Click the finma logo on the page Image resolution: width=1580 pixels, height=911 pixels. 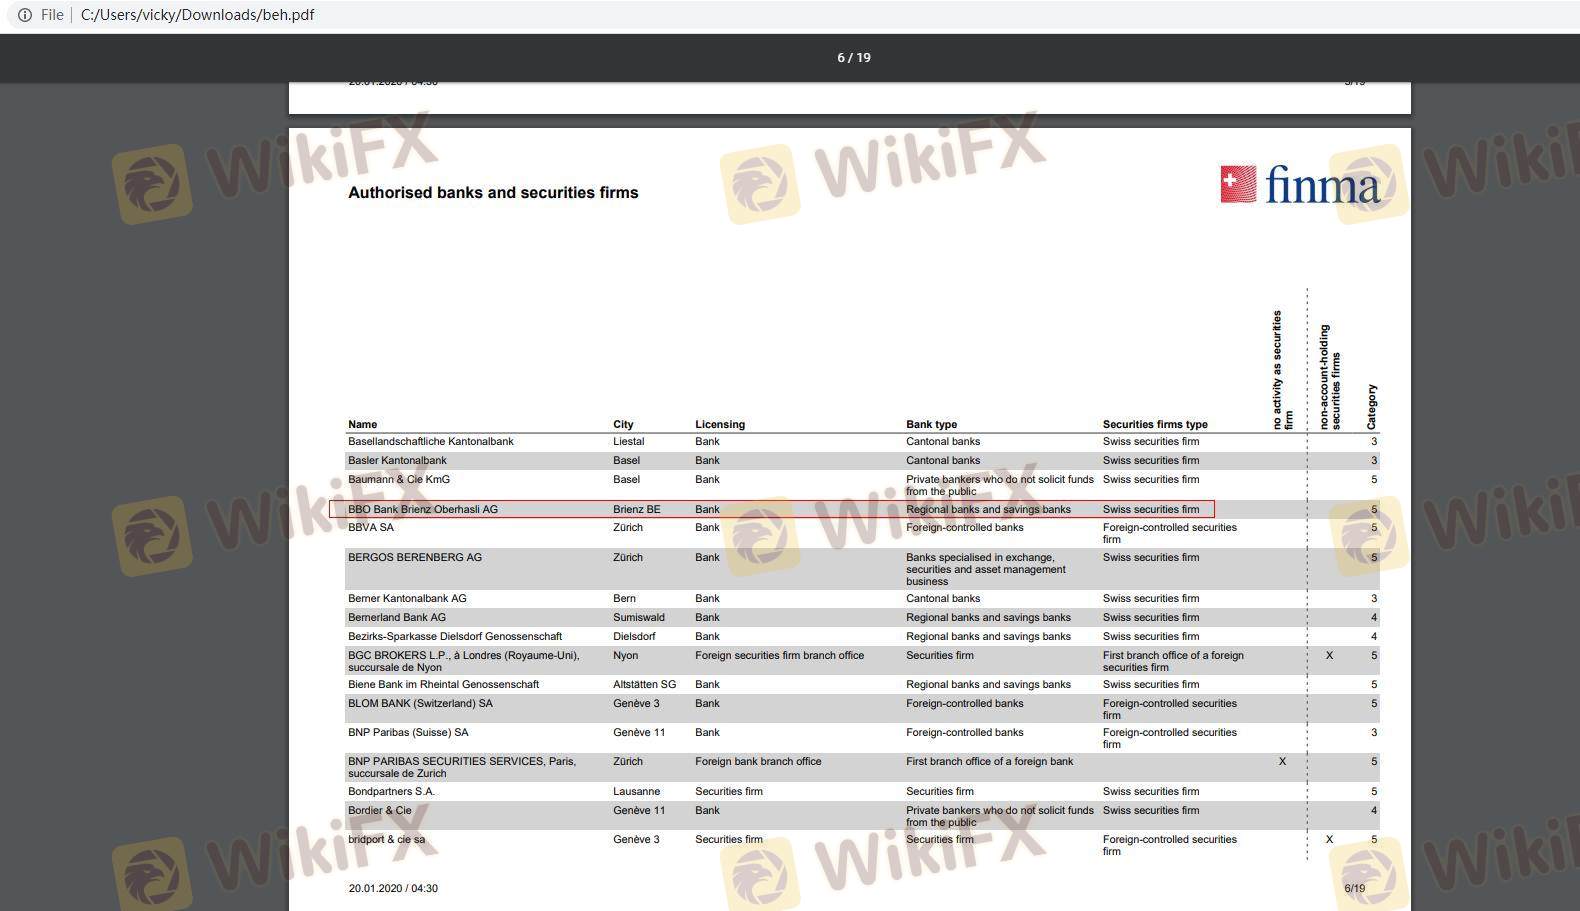(x=1300, y=185)
